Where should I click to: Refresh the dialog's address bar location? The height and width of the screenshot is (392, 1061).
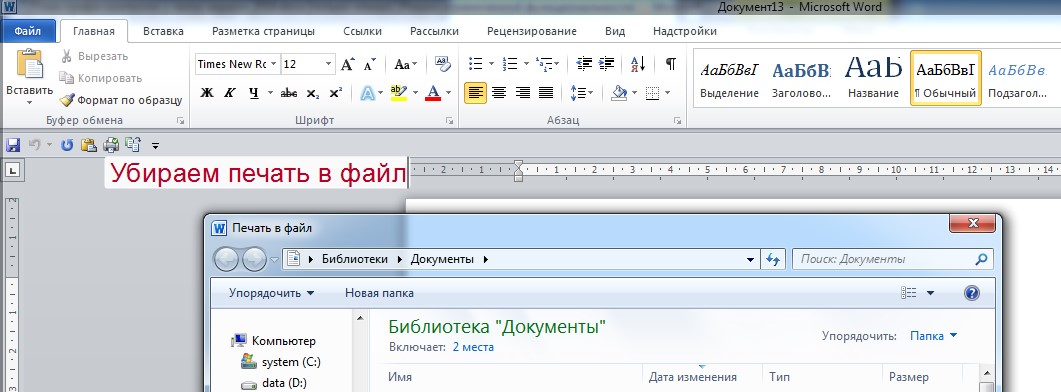tap(772, 259)
